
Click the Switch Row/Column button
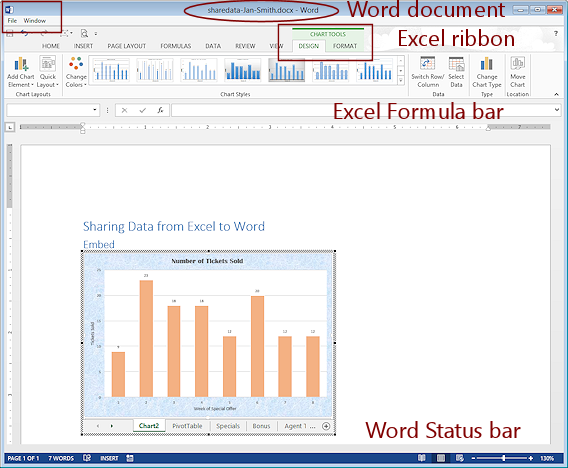428,72
